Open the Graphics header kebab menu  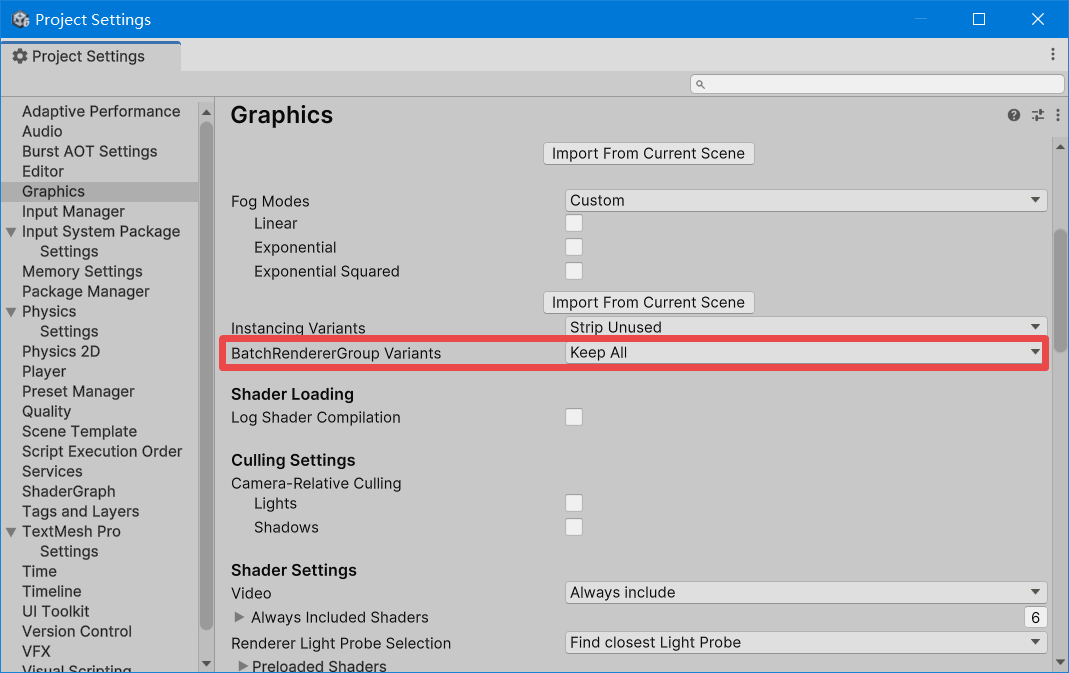[x=1057, y=115]
